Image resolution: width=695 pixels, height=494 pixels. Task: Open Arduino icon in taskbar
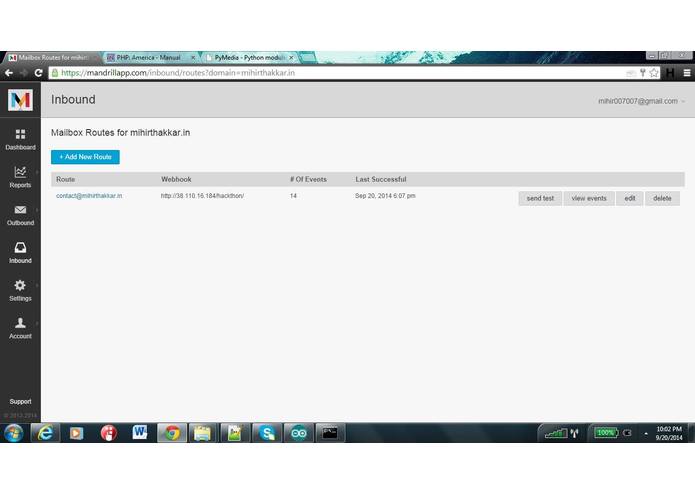tap(299, 433)
